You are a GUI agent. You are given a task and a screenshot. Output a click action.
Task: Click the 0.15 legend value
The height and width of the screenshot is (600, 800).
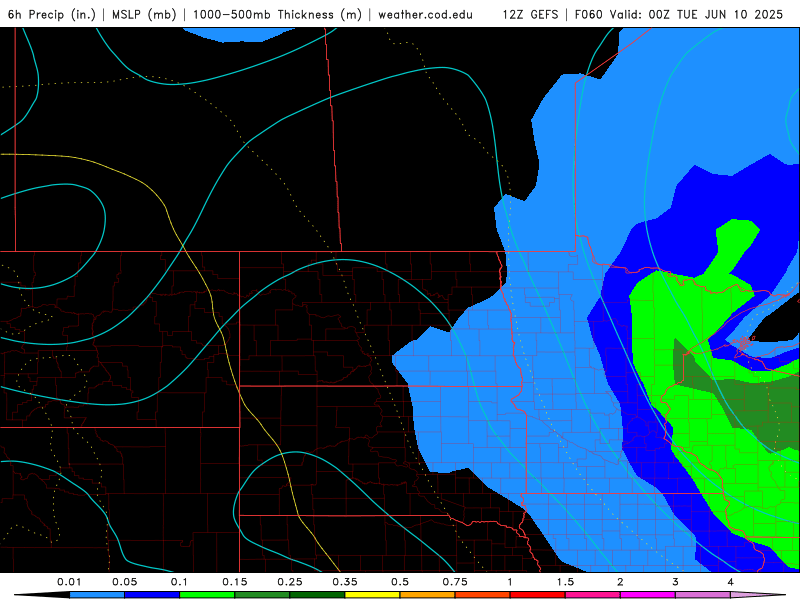[235, 582]
